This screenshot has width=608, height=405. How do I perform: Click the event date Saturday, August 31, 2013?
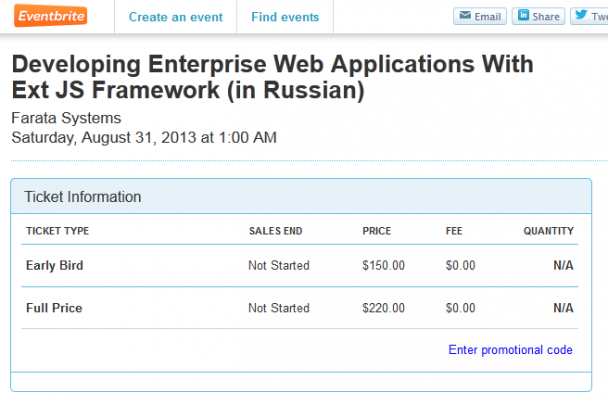(144, 138)
